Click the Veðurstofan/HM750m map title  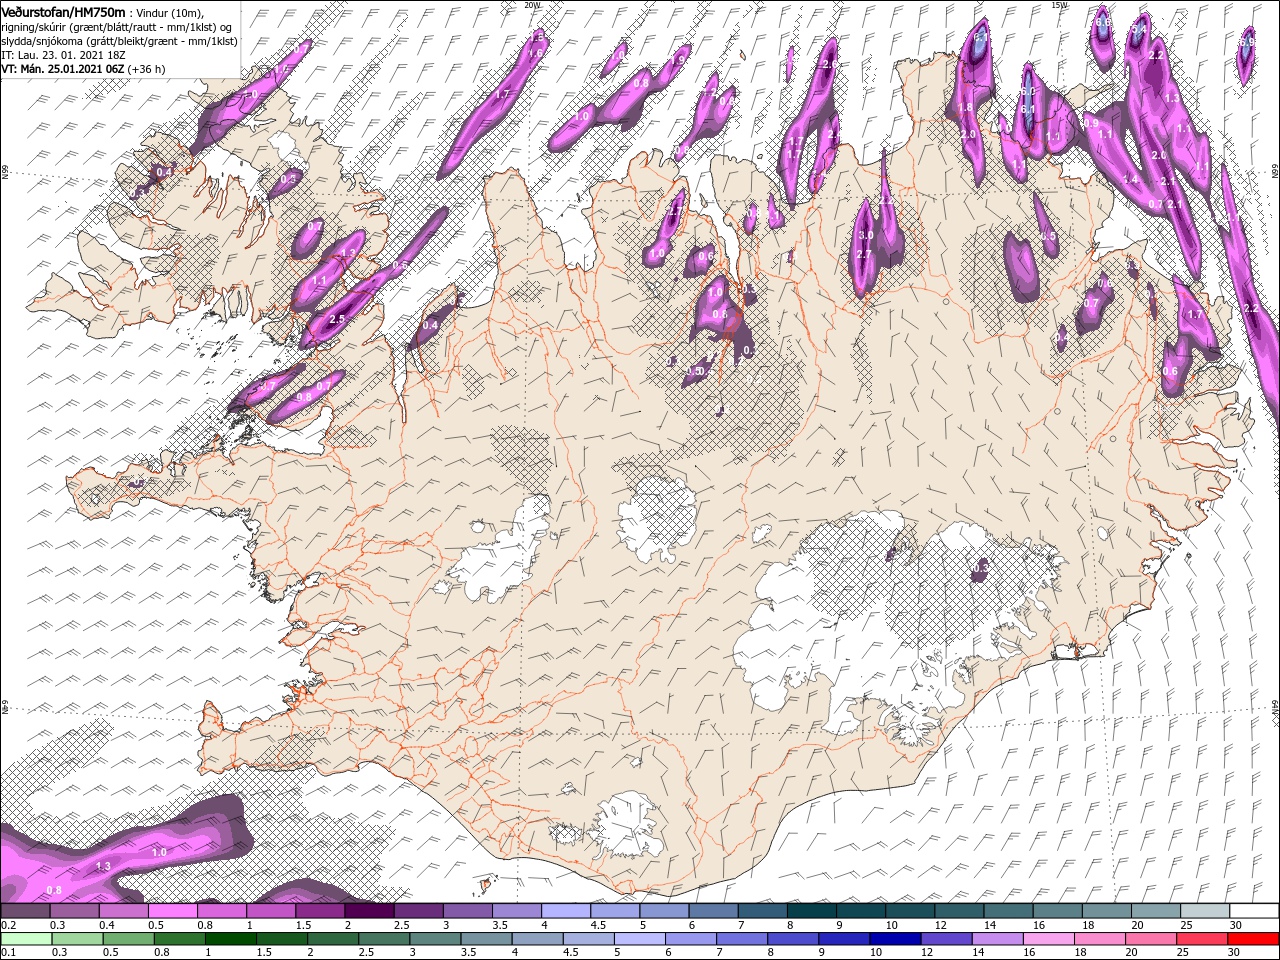(x=63, y=11)
